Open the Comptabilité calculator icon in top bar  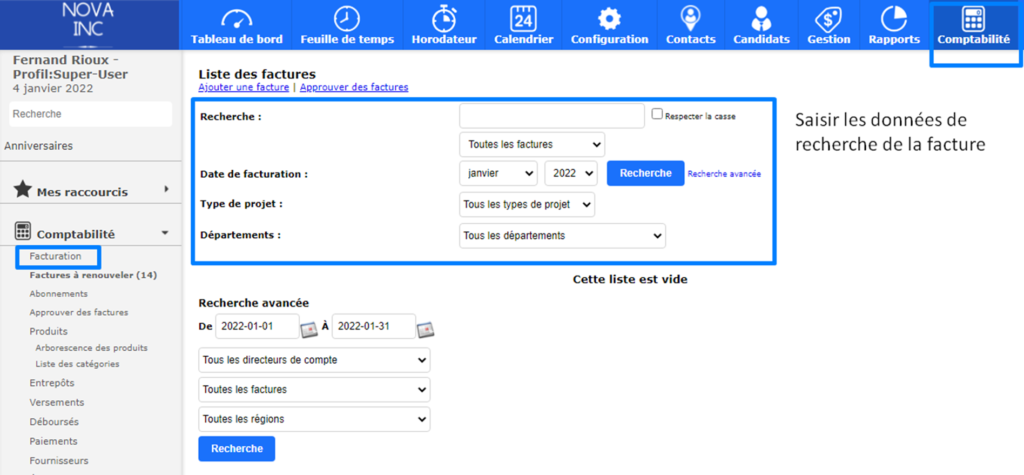(973, 18)
